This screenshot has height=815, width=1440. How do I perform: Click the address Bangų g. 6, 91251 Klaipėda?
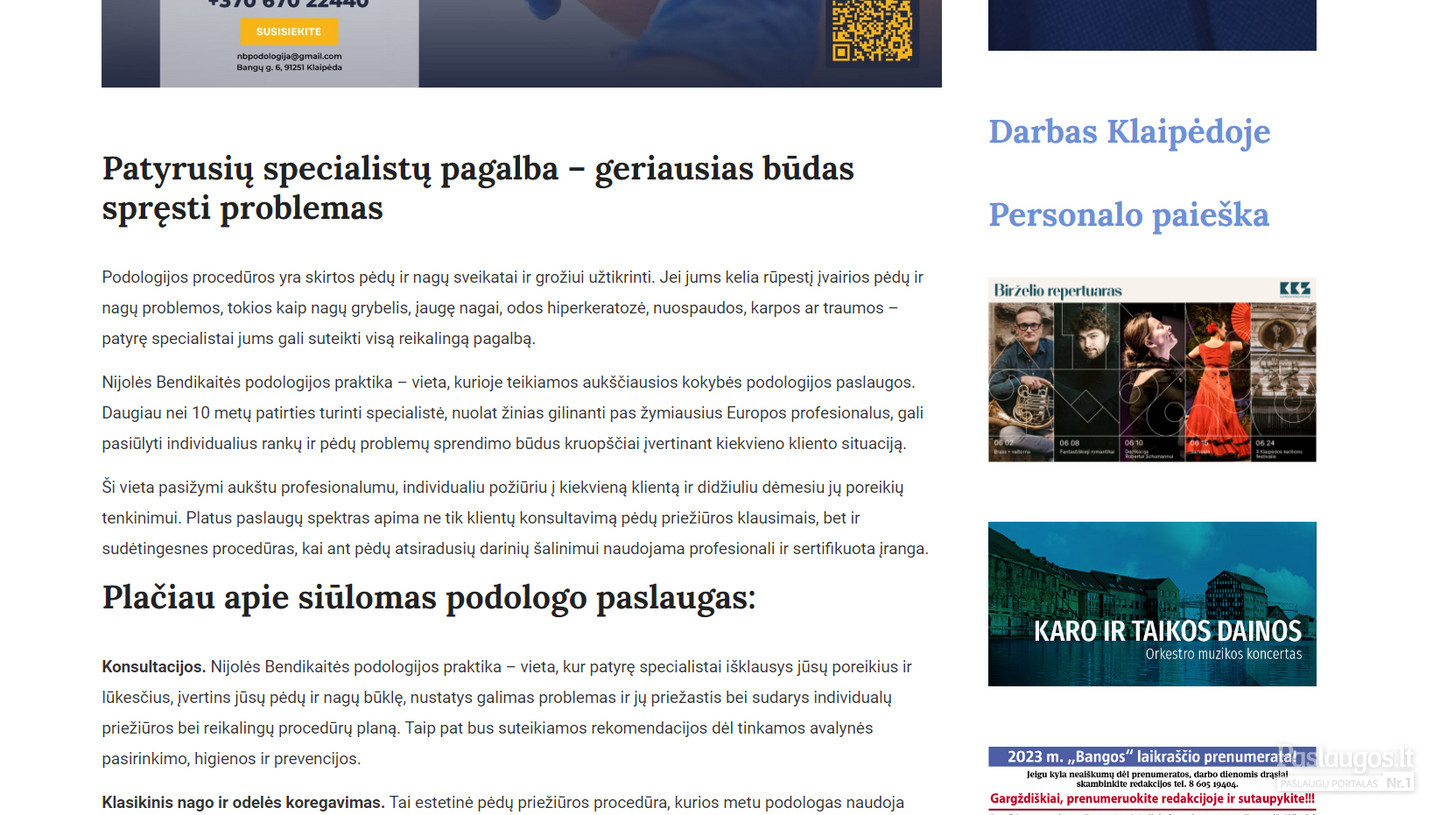[289, 68]
